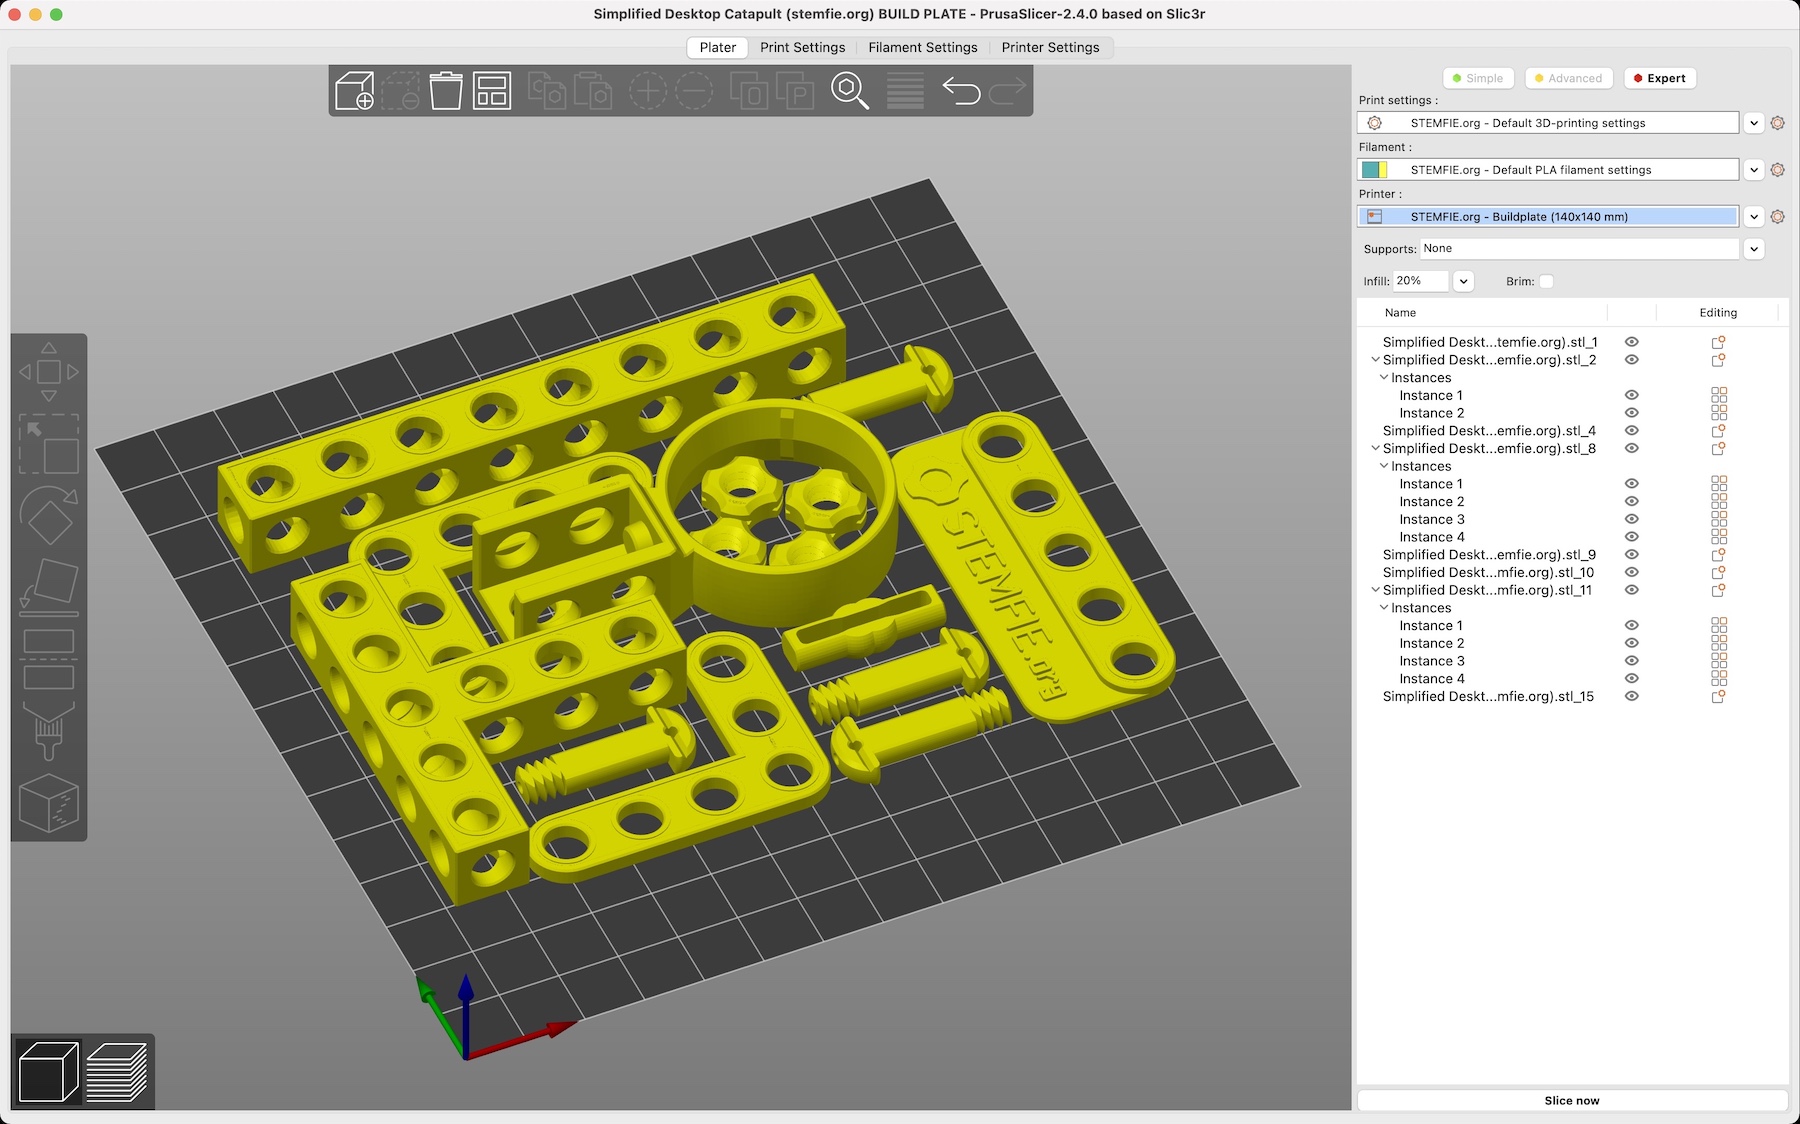Collapse the stl_8 object tree
The image size is (1800, 1124).
click(1375, 449)
